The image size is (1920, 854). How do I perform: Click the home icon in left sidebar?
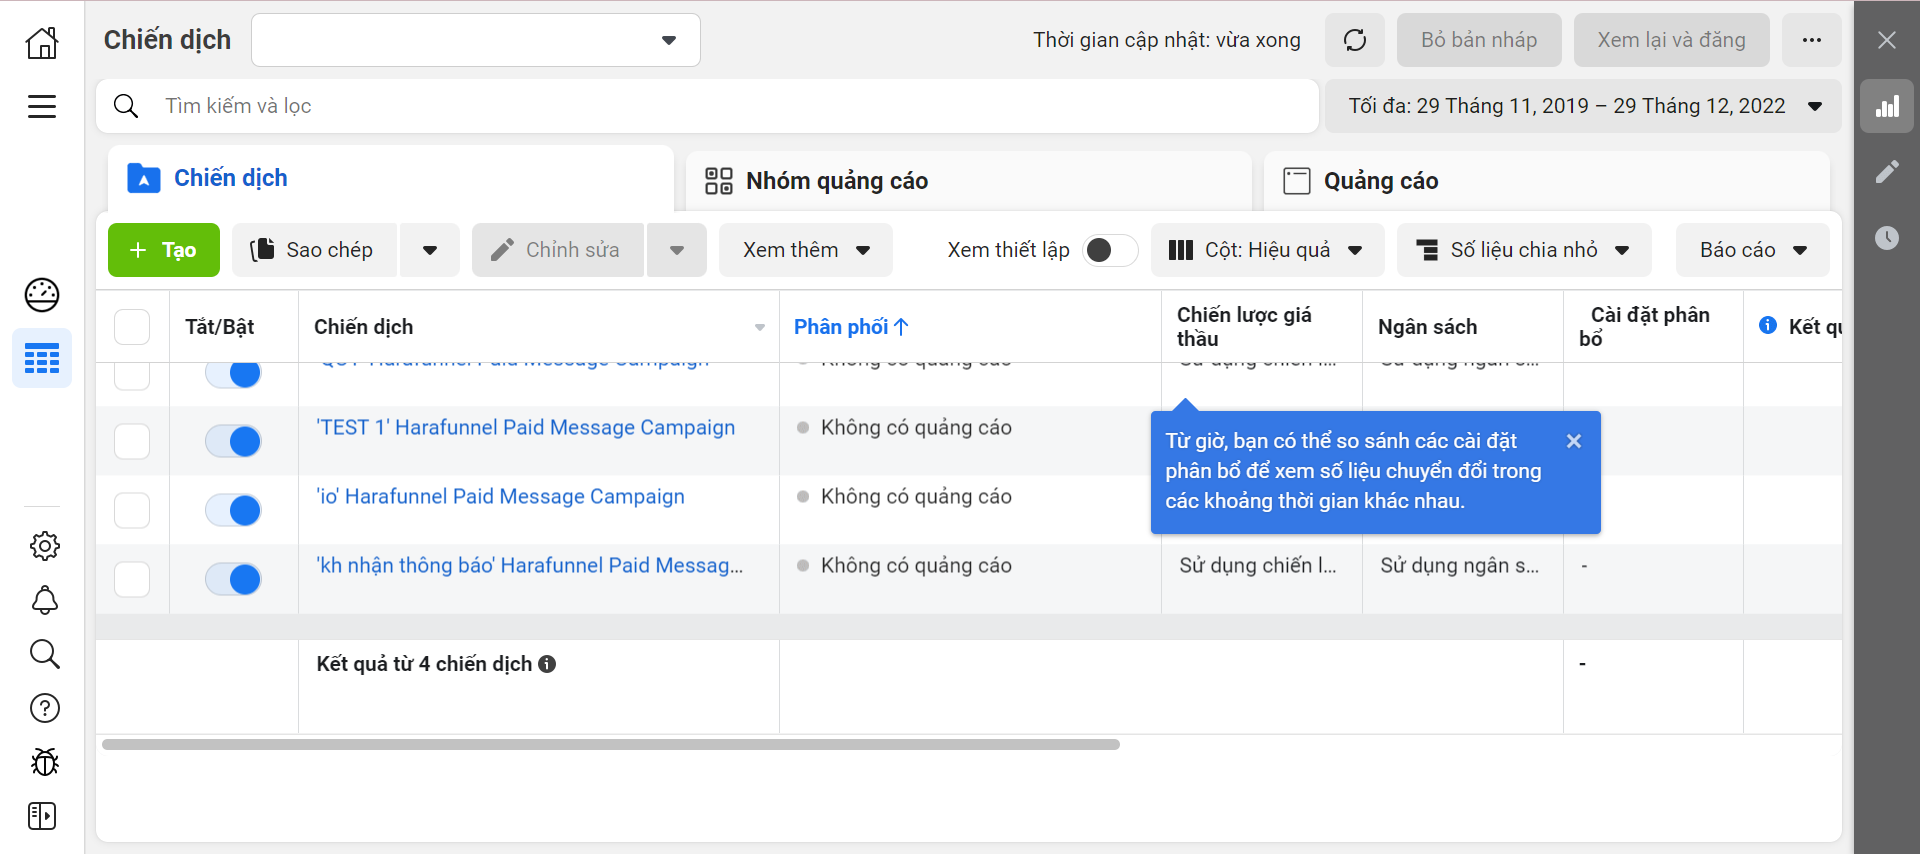click(x=42, y=42)
